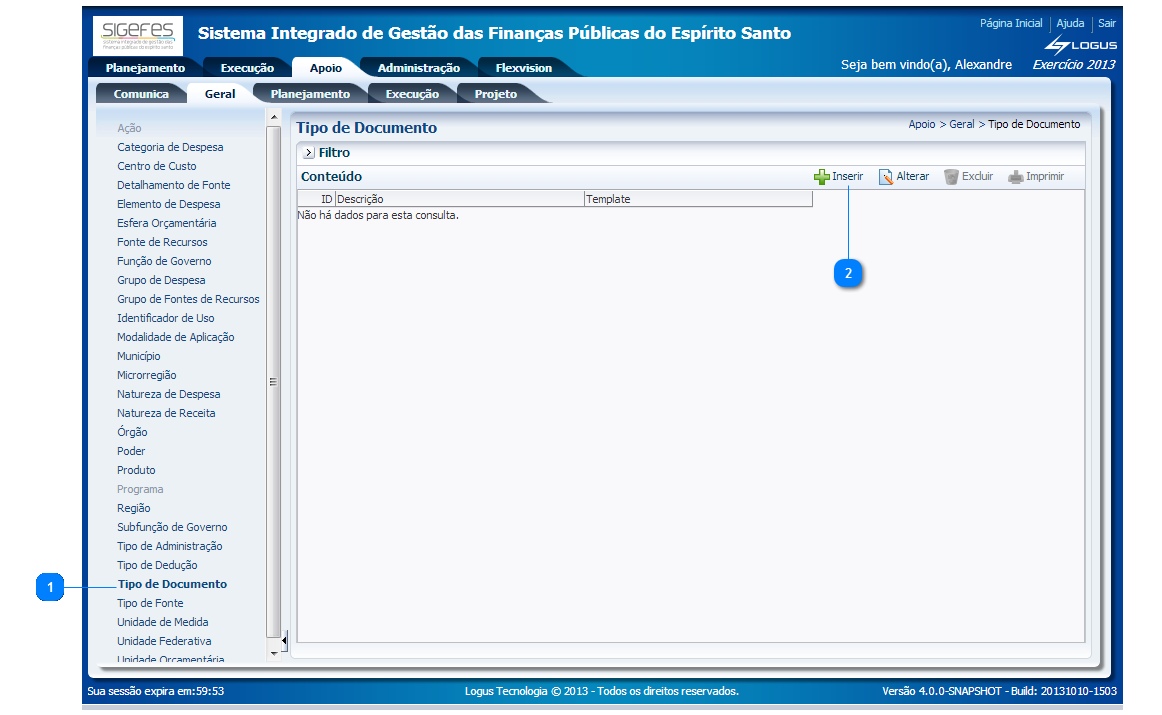Go to Página Inicial link
Screen dimensions: 1162x715
pyautogui.click(x=1010, y=23)
